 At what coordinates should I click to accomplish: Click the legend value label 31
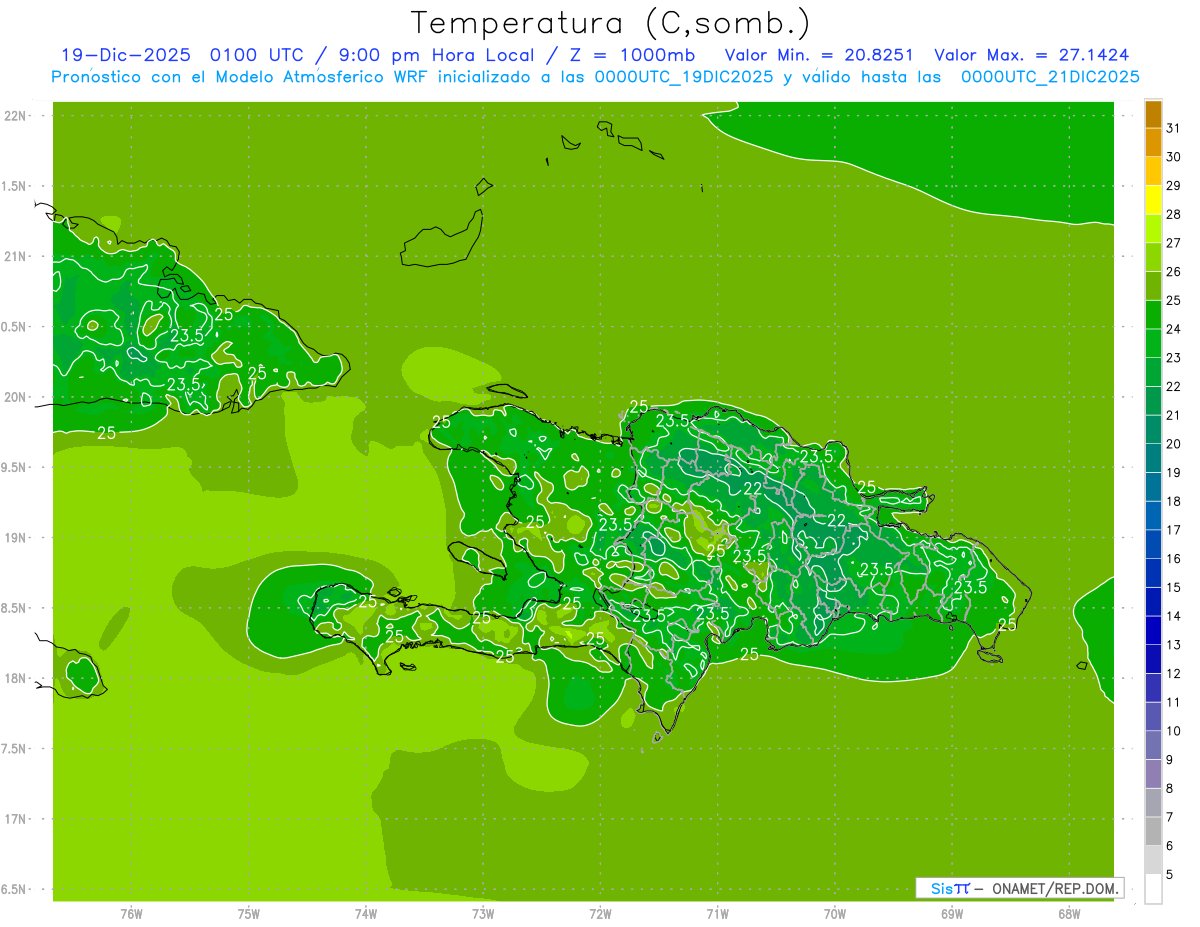1173,128
